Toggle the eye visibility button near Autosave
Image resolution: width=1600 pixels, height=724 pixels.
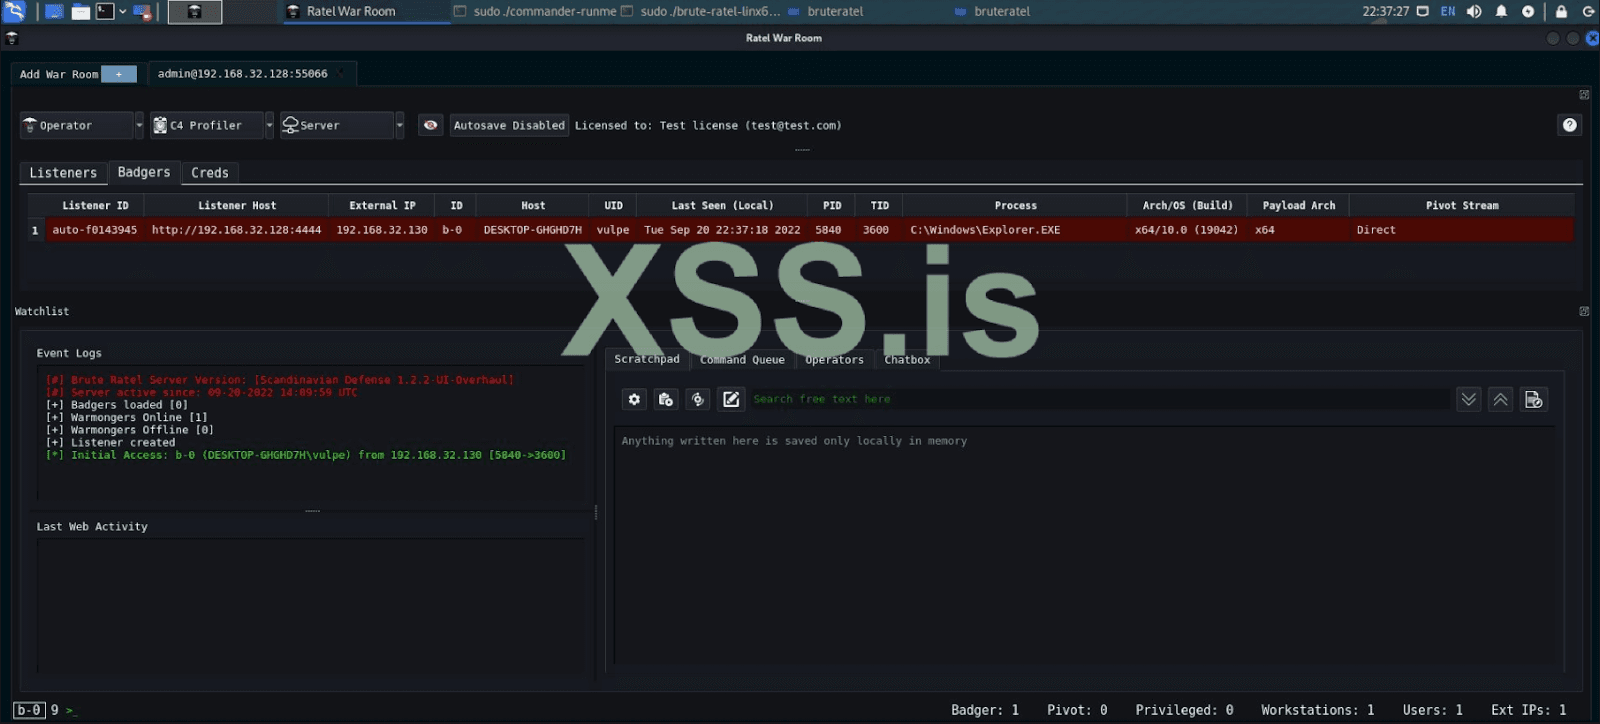[430, 125]
